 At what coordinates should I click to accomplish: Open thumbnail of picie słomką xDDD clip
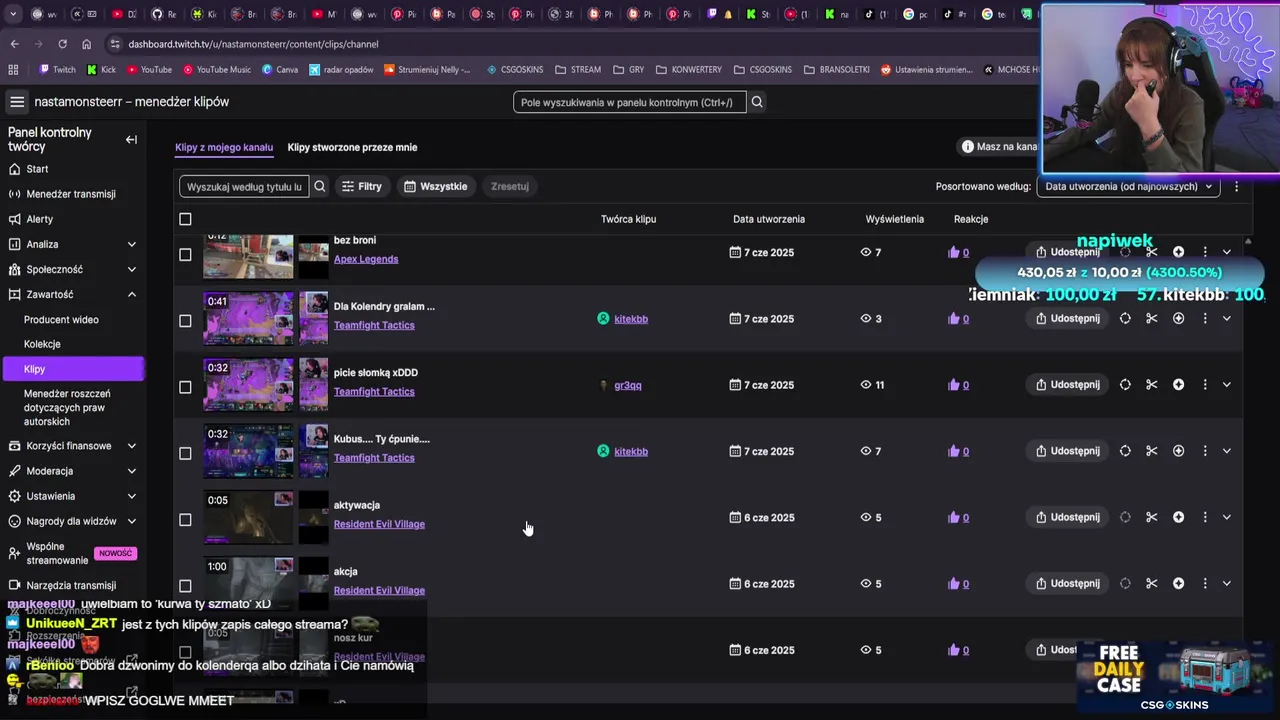point(249,385)
